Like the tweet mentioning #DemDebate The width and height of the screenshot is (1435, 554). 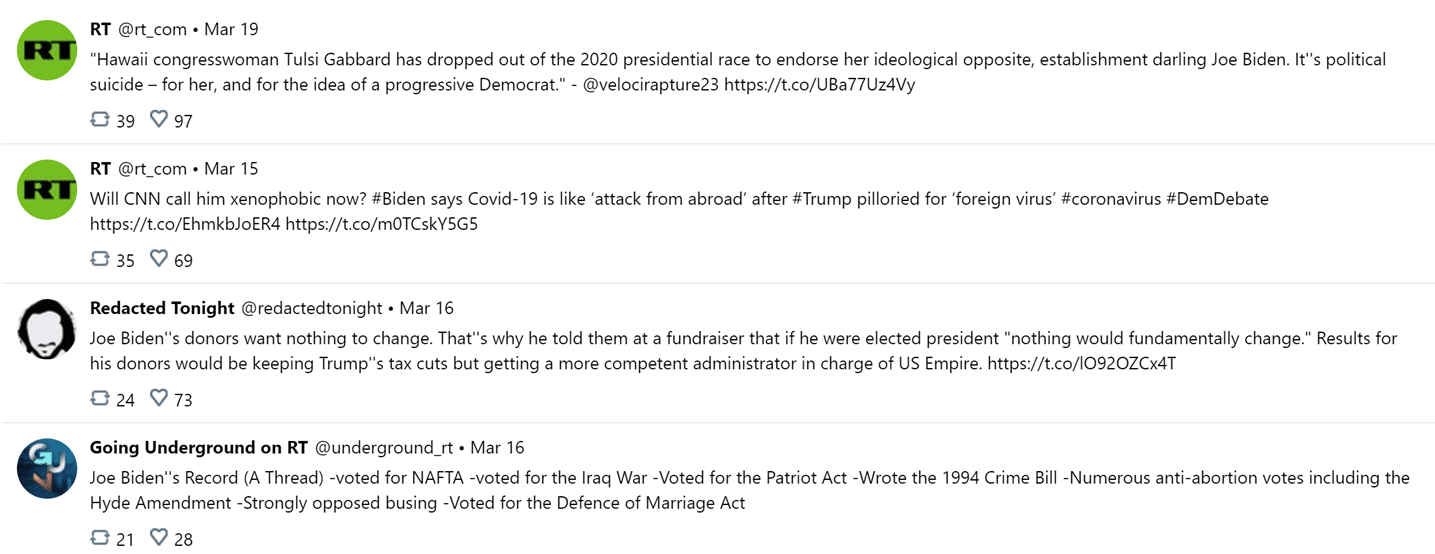[x=158, y=259]
